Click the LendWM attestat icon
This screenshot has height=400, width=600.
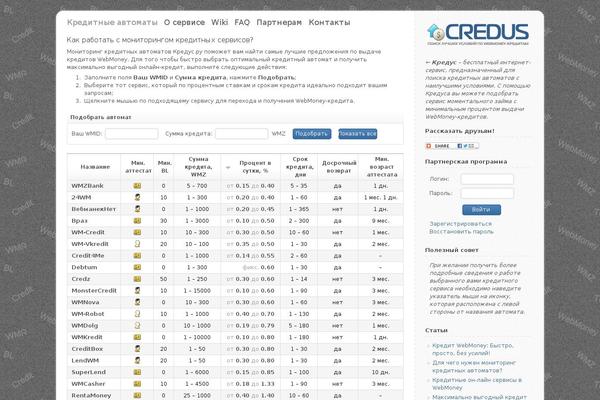[x=137, y=360]
